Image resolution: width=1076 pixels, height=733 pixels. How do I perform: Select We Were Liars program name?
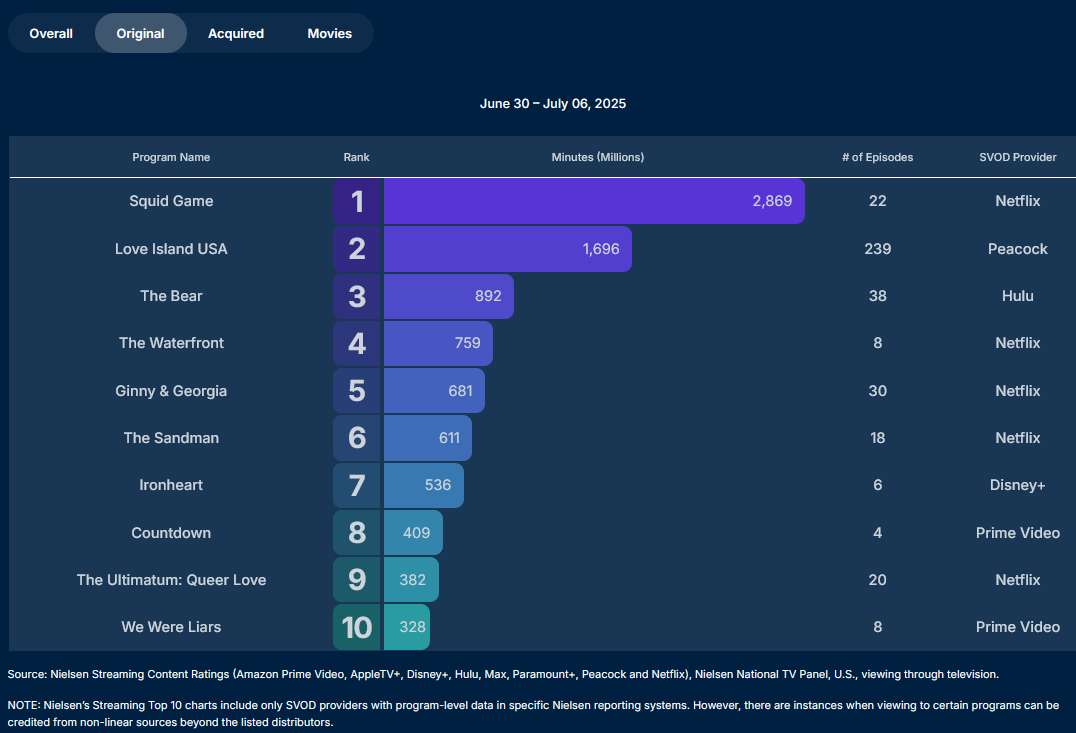coord(171,627)
